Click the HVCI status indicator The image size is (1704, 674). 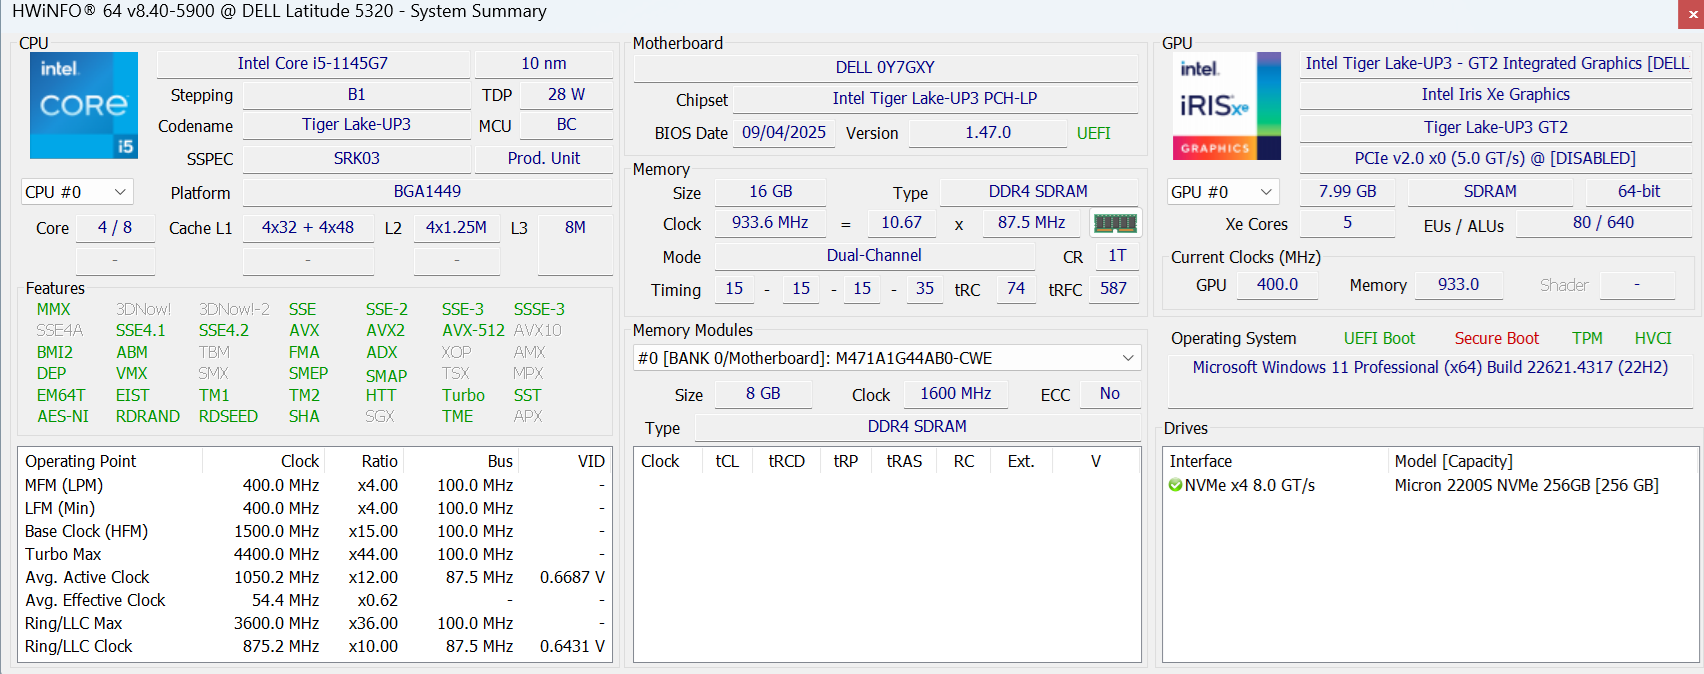click(x=1652, y=338)
